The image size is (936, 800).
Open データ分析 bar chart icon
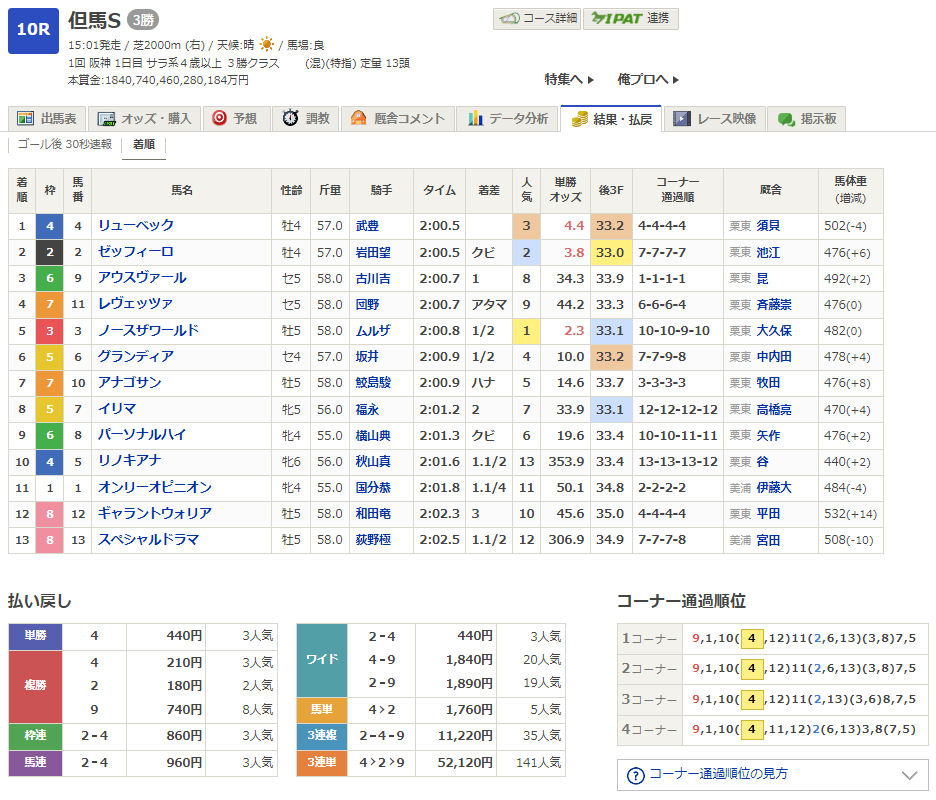click(475, 119)
